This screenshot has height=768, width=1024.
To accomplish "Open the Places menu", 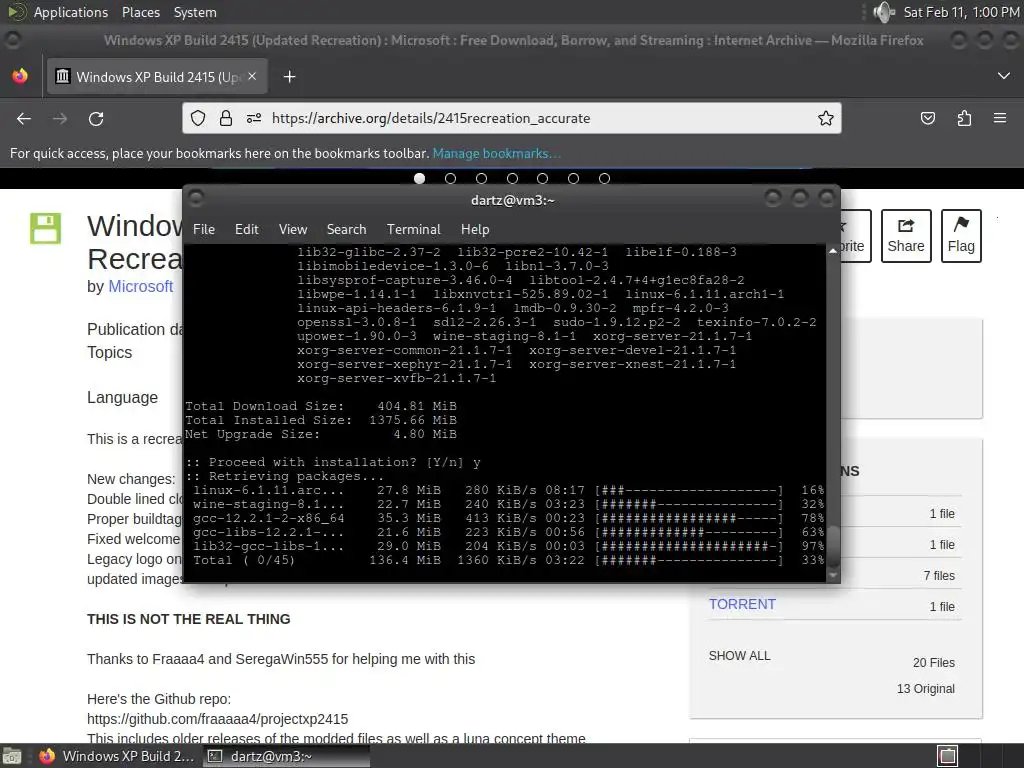I will pos(140,12).
